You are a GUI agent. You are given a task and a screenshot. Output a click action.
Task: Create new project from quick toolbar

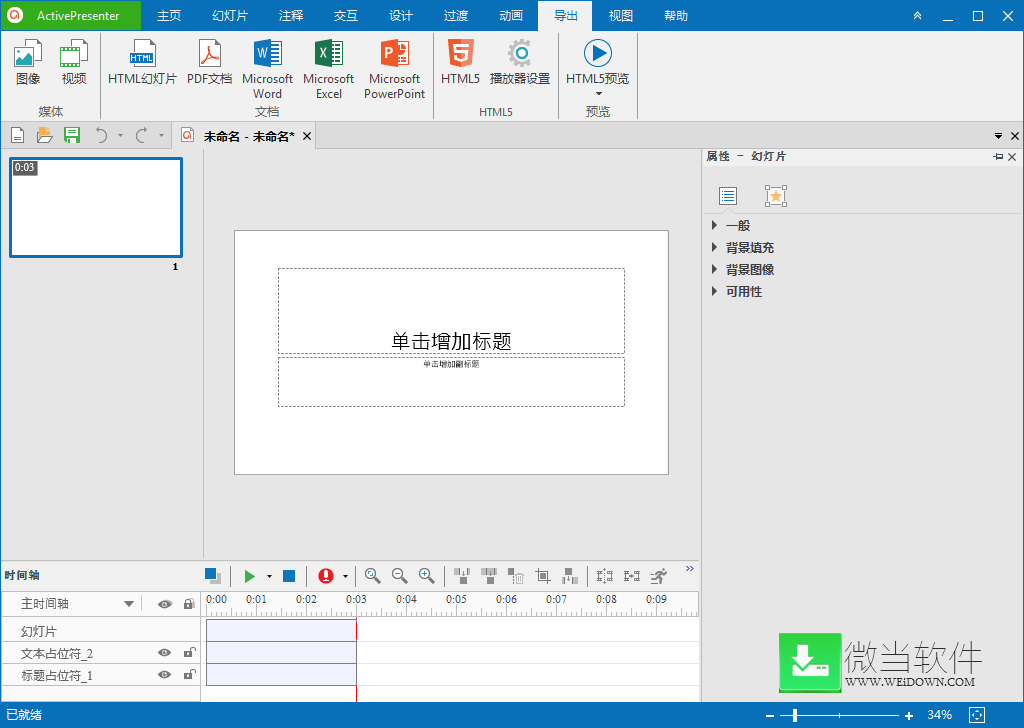[x=18, y=135]
